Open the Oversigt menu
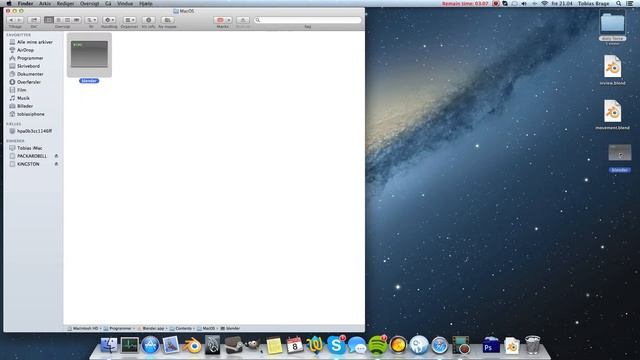Viewport: 640px width, 360px height. coord(89,3)
